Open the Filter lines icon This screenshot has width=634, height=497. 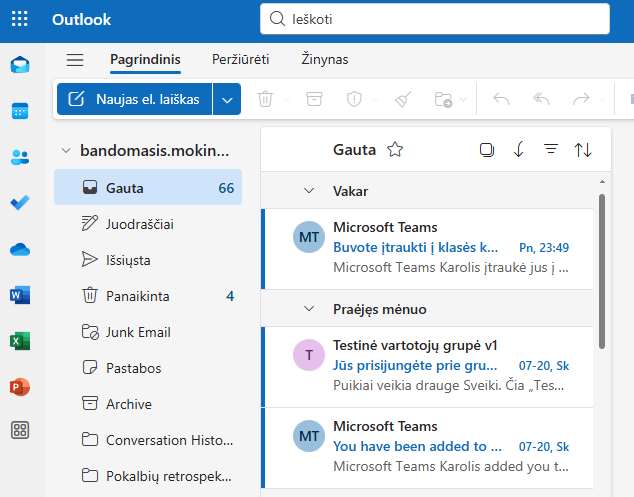coord(551,149)
